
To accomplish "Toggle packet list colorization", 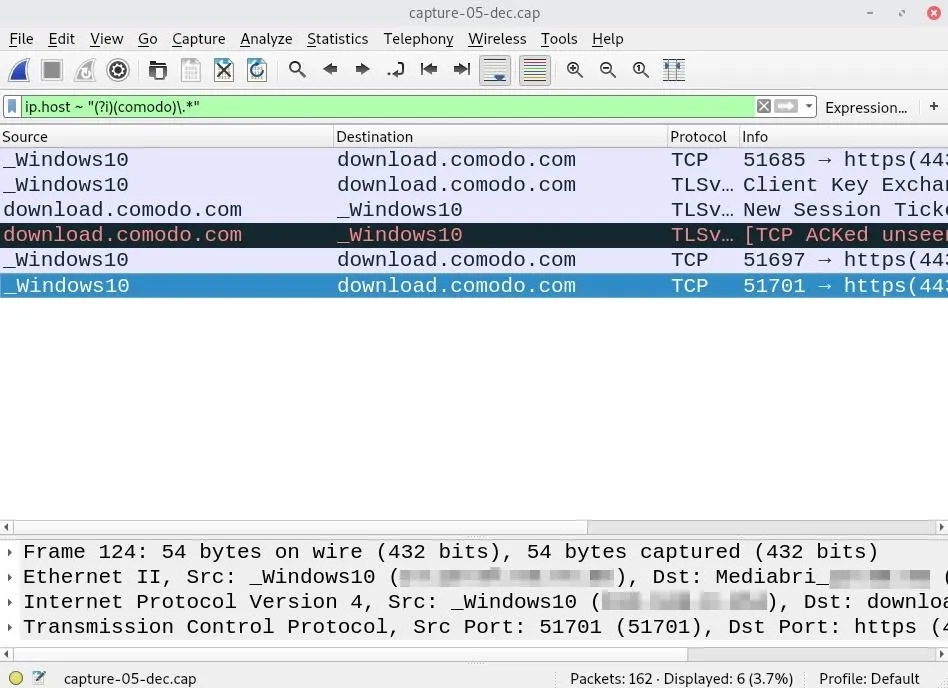I will coord(534,70).
